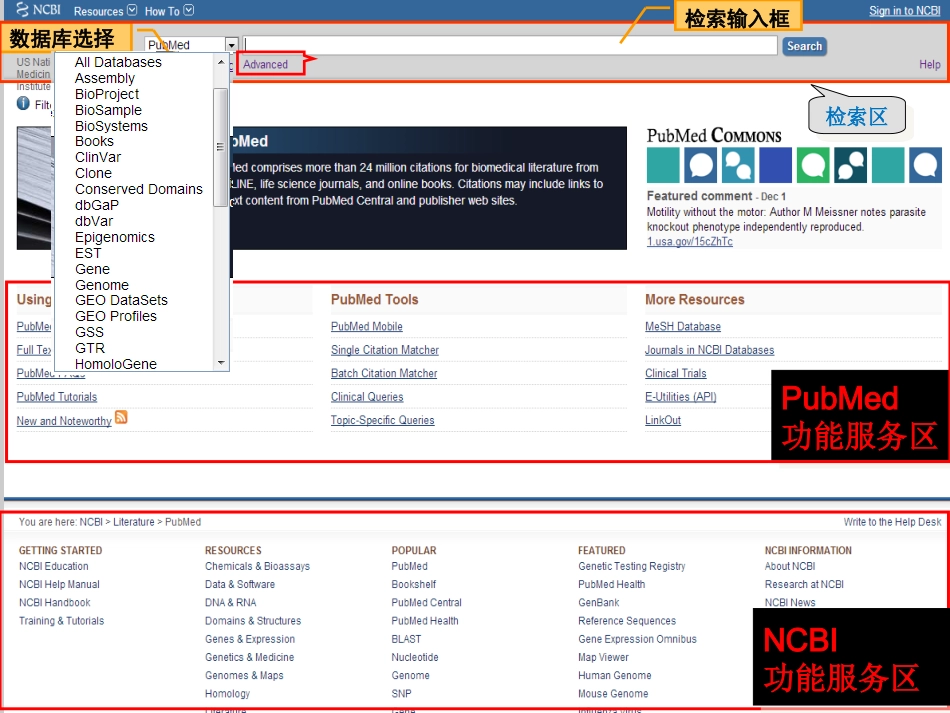Click the search query input field
Image resolution: width=950 pixels, height=713 pixels.
point(510,45)
